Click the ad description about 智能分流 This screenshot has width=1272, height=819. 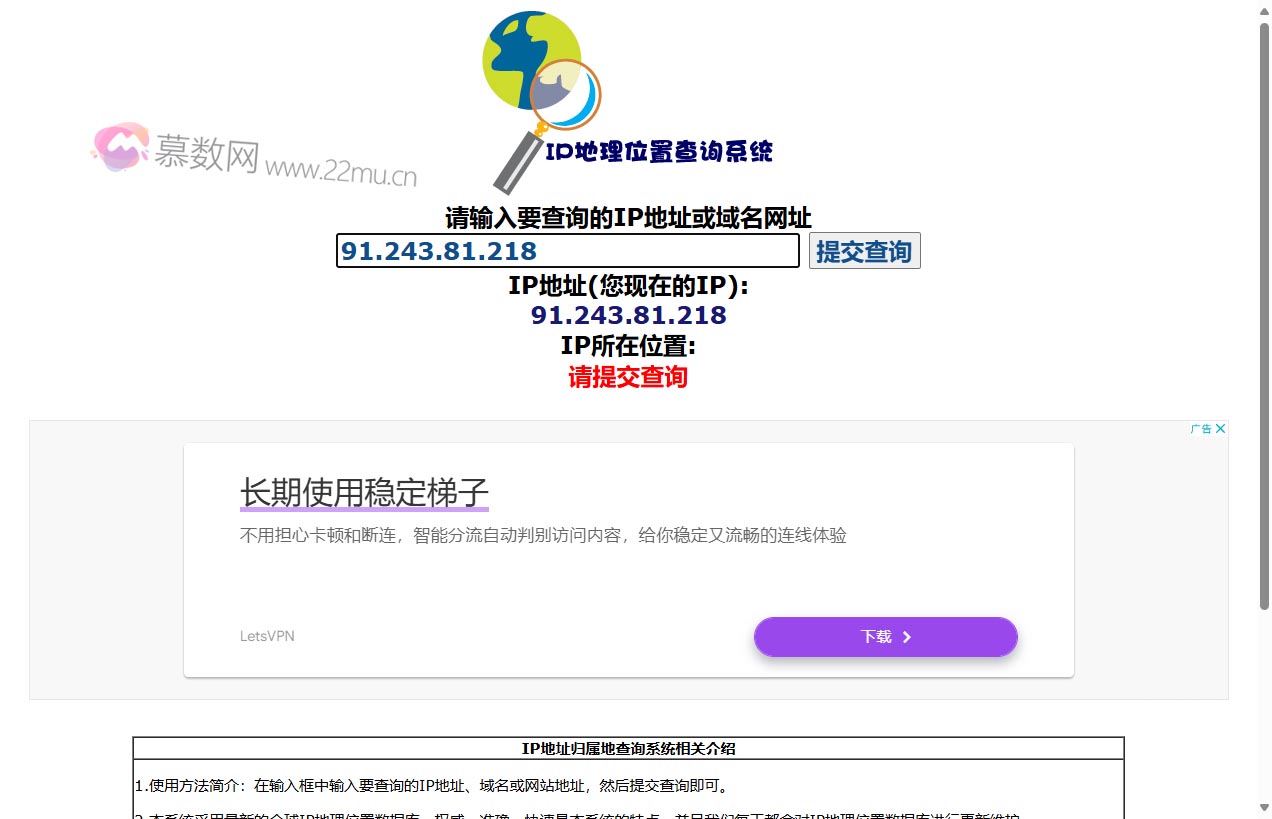point(543,536)
